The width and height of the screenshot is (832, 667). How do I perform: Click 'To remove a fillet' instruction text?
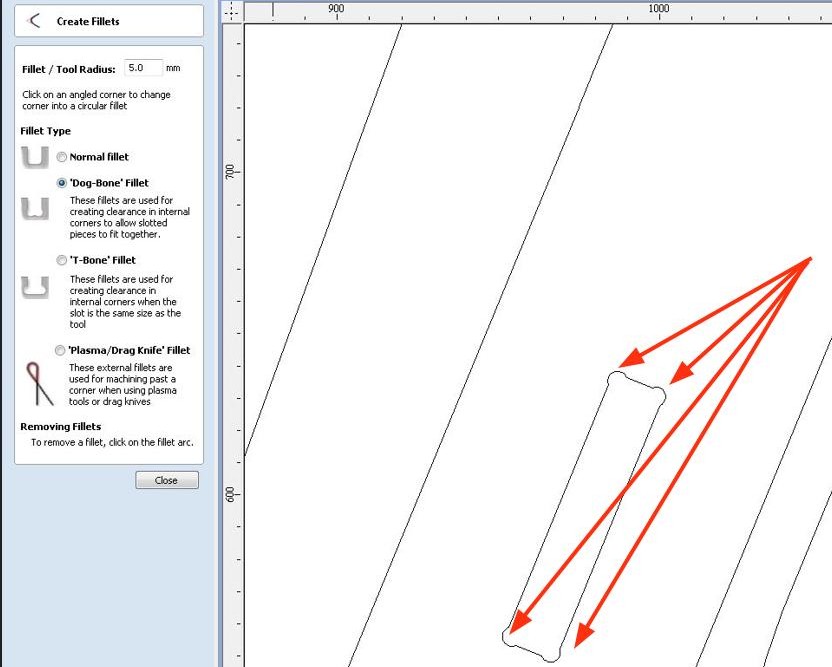pyautogui.click(x=112, y=442)
